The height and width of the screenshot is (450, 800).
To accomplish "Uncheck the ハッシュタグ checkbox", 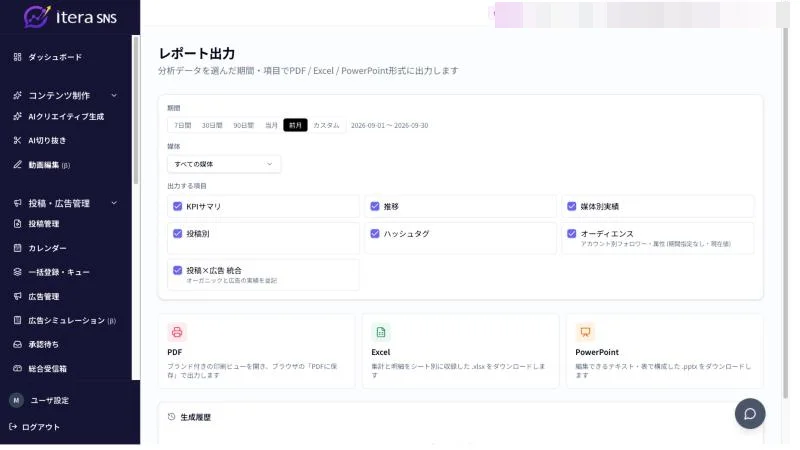I will [375, 234].
